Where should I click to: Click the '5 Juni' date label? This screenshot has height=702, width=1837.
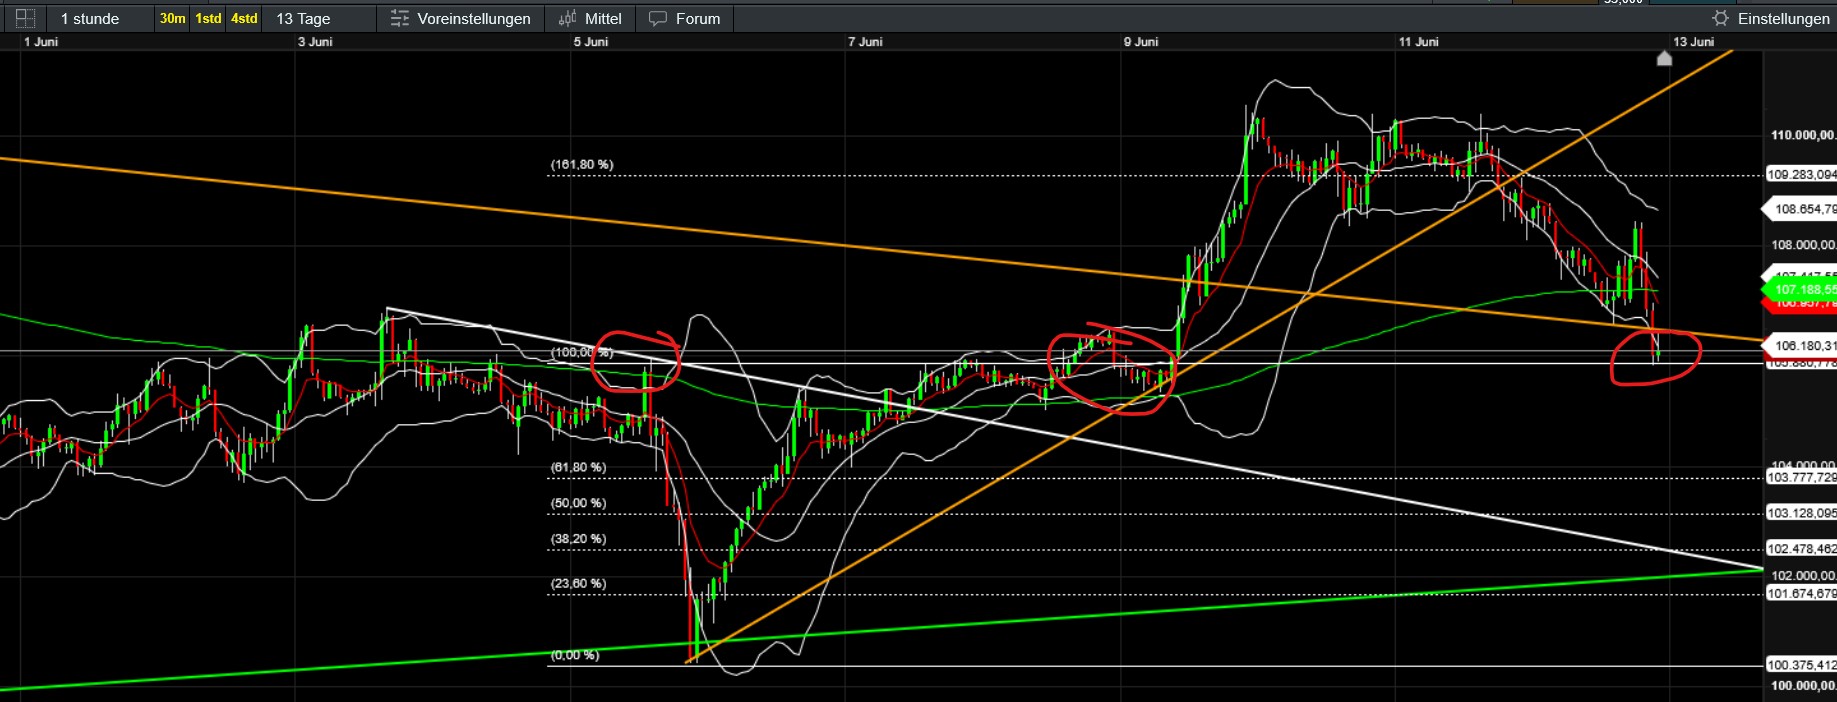pyautogui.click(x=590, y=42)
